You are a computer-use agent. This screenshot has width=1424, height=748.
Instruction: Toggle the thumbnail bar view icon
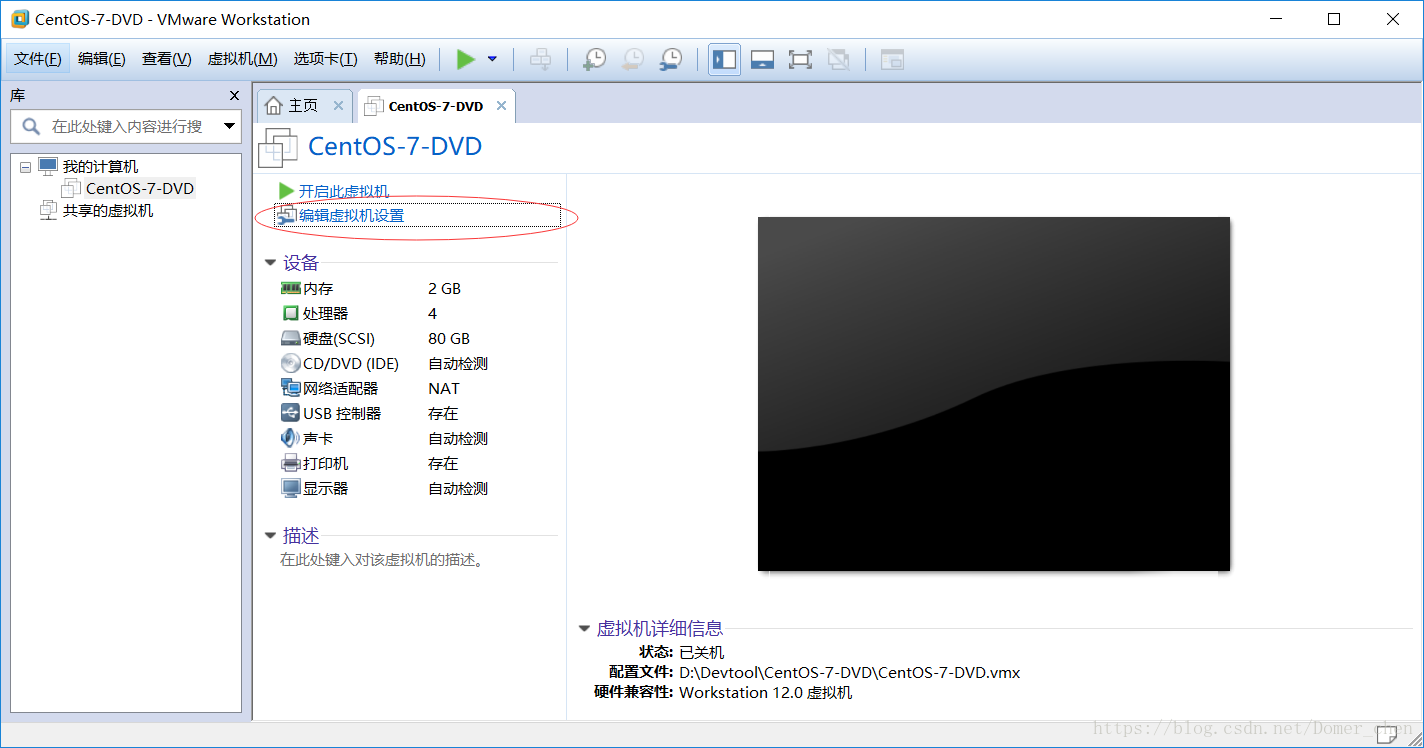[762, 59]
